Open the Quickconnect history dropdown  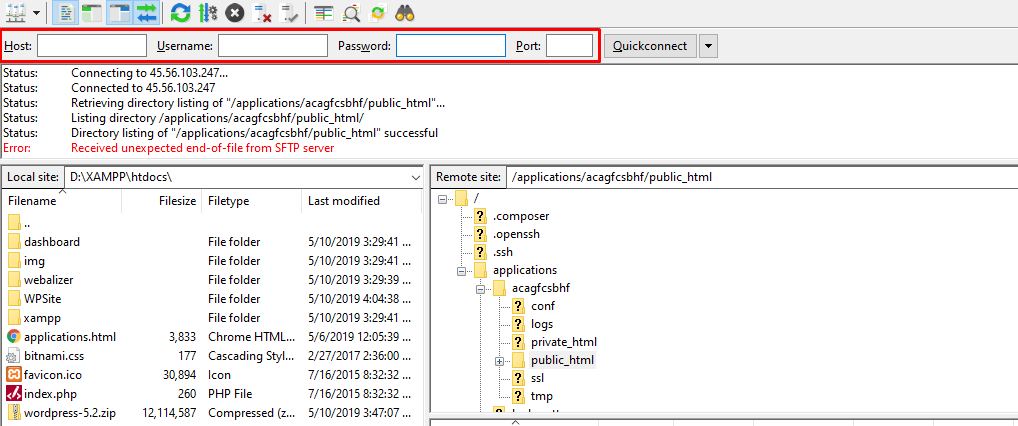(x=708, y=46)
